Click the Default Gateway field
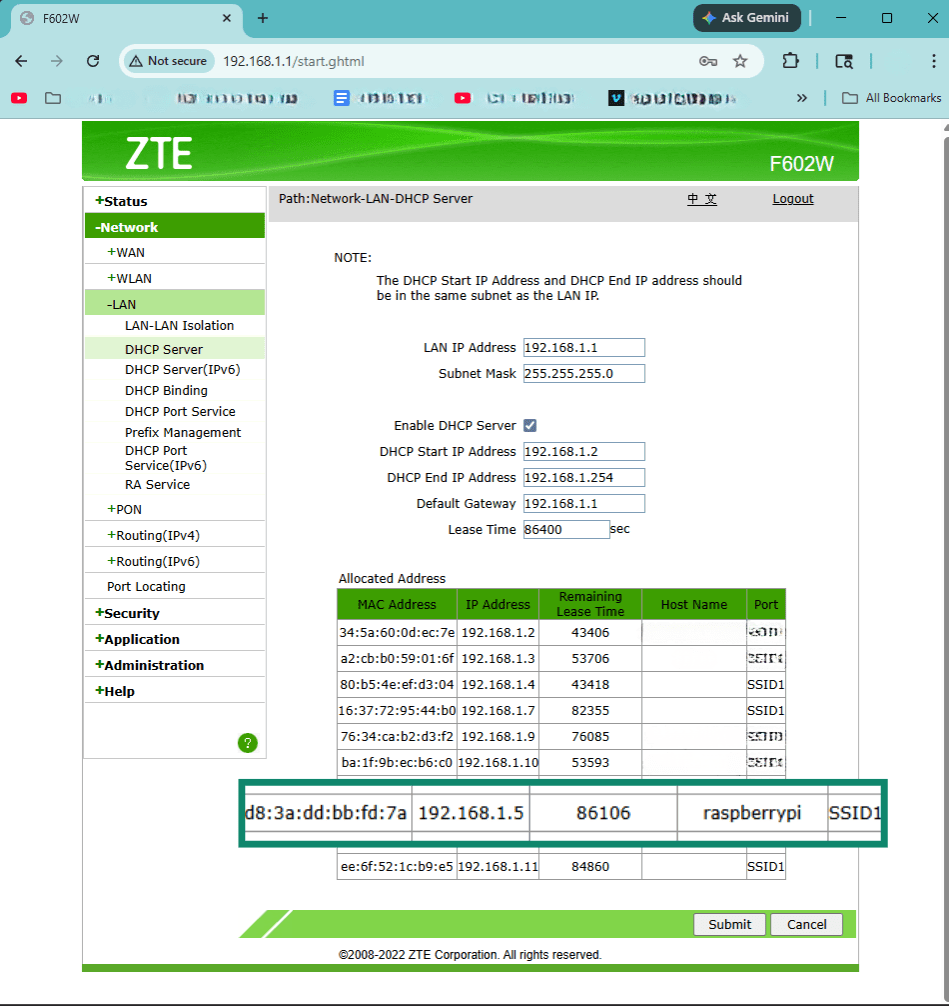This screenshot has width=950, height=1006. click(x=584, y=504)
